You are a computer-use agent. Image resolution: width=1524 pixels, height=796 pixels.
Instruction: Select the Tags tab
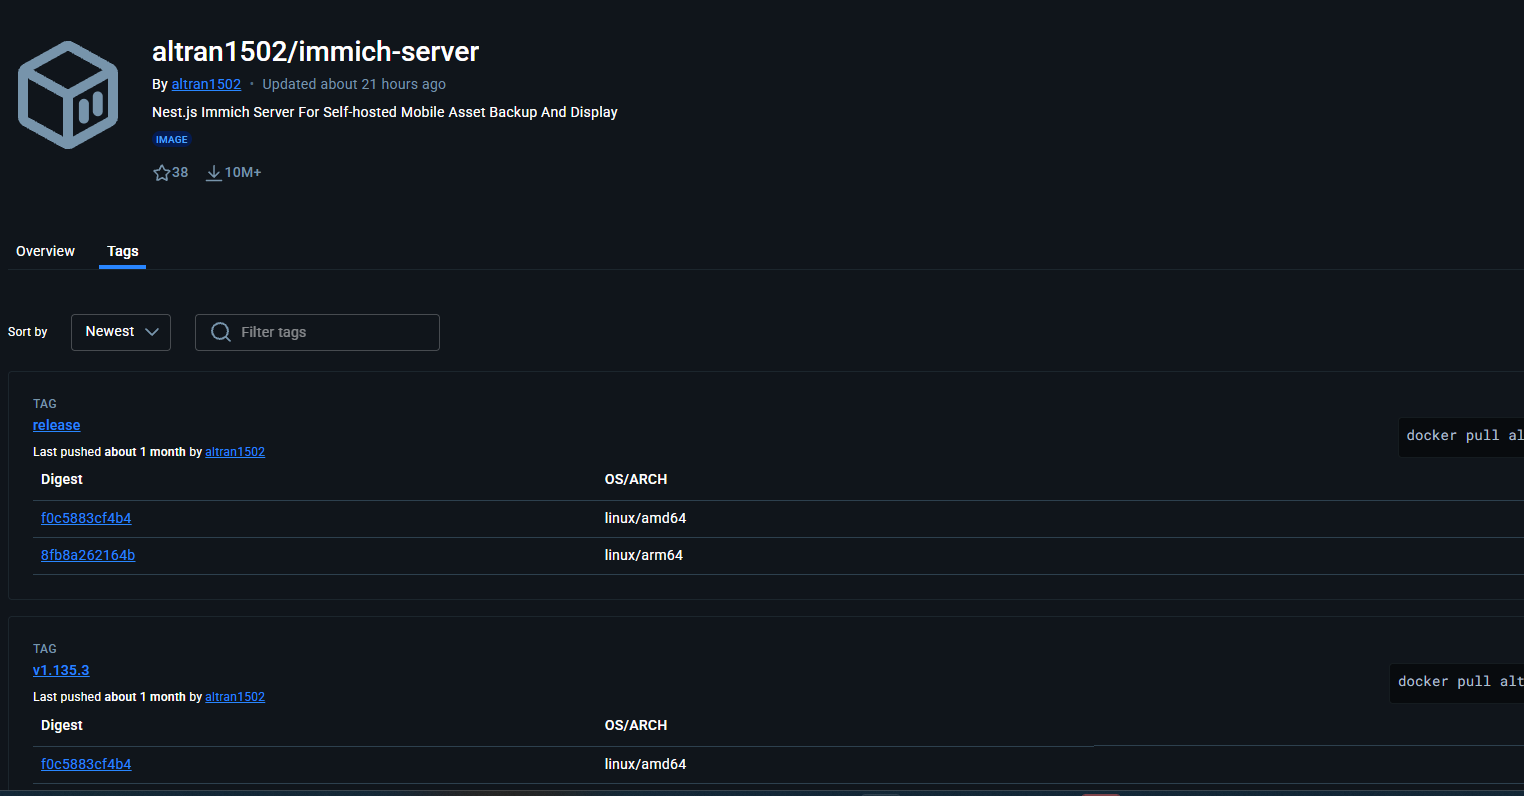[123, 251]
